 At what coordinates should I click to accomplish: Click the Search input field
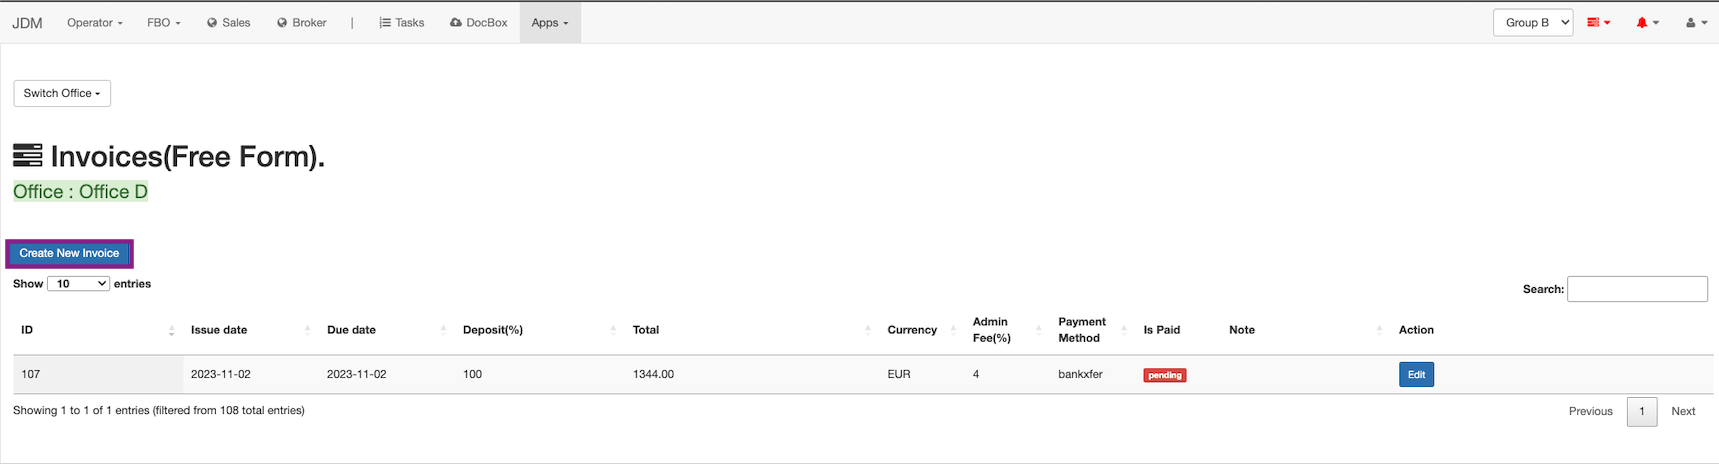point(1636,289)
